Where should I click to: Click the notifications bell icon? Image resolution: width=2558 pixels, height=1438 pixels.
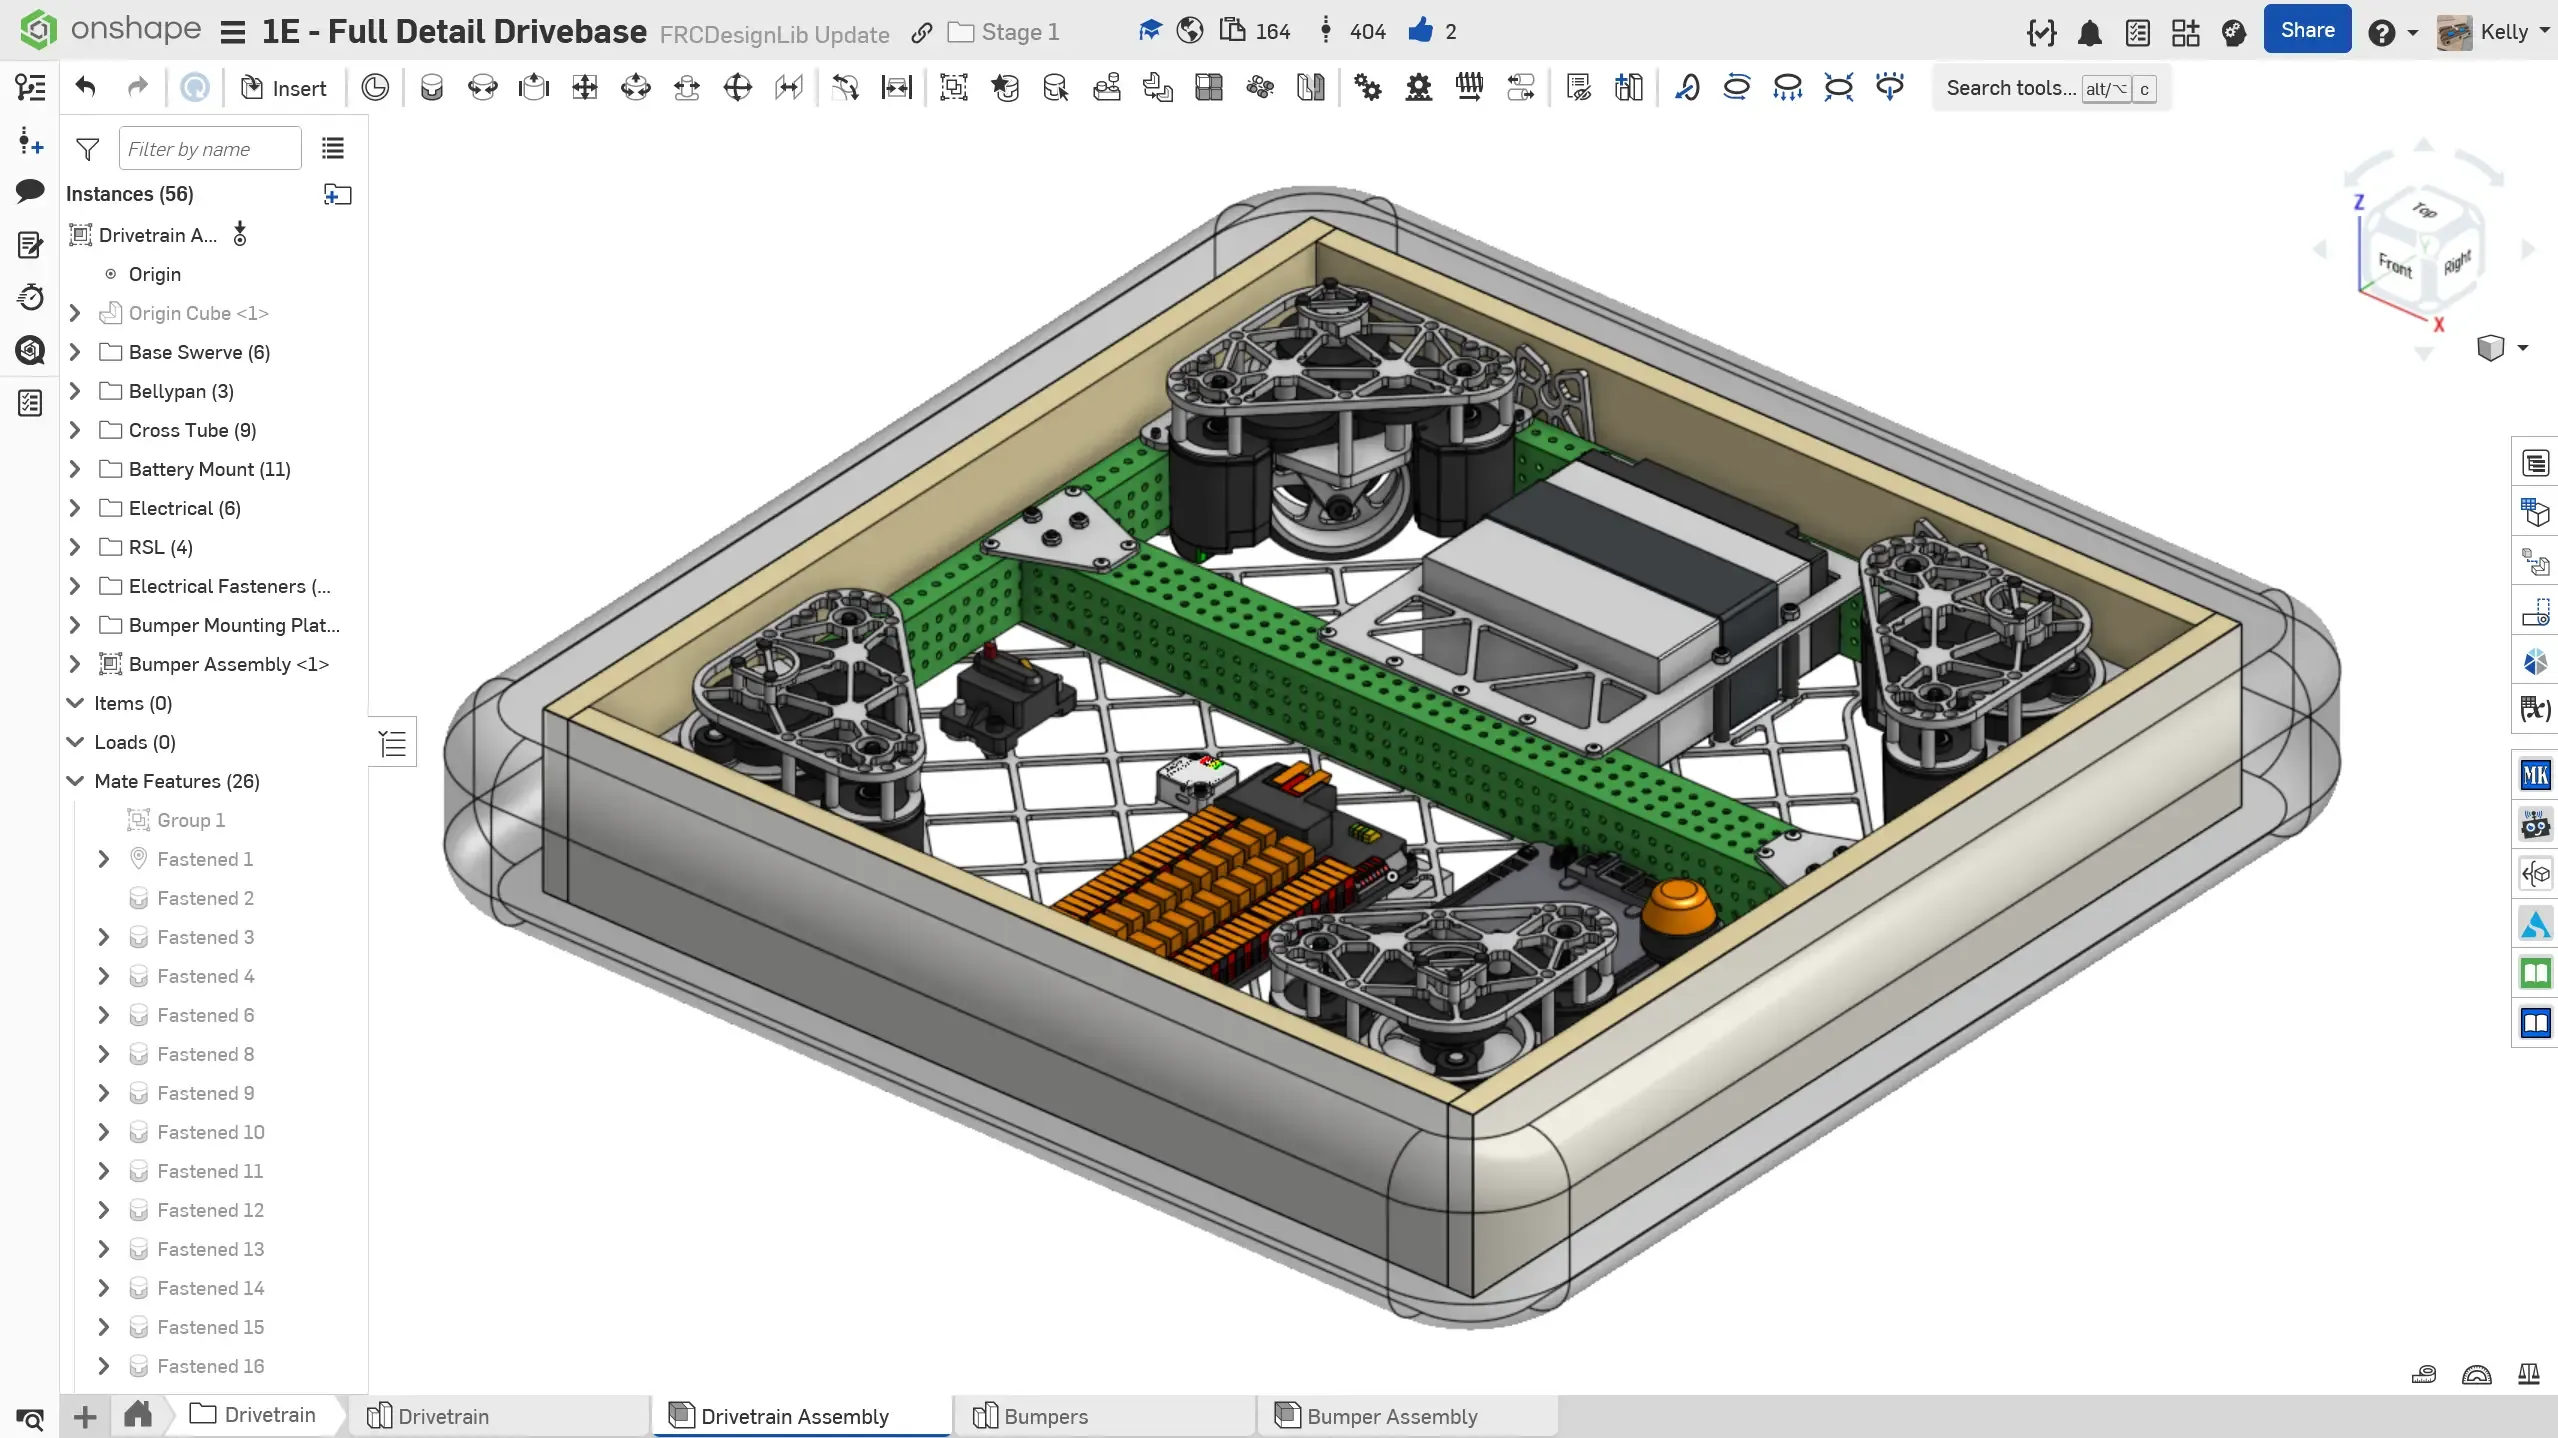[2089, 33]
